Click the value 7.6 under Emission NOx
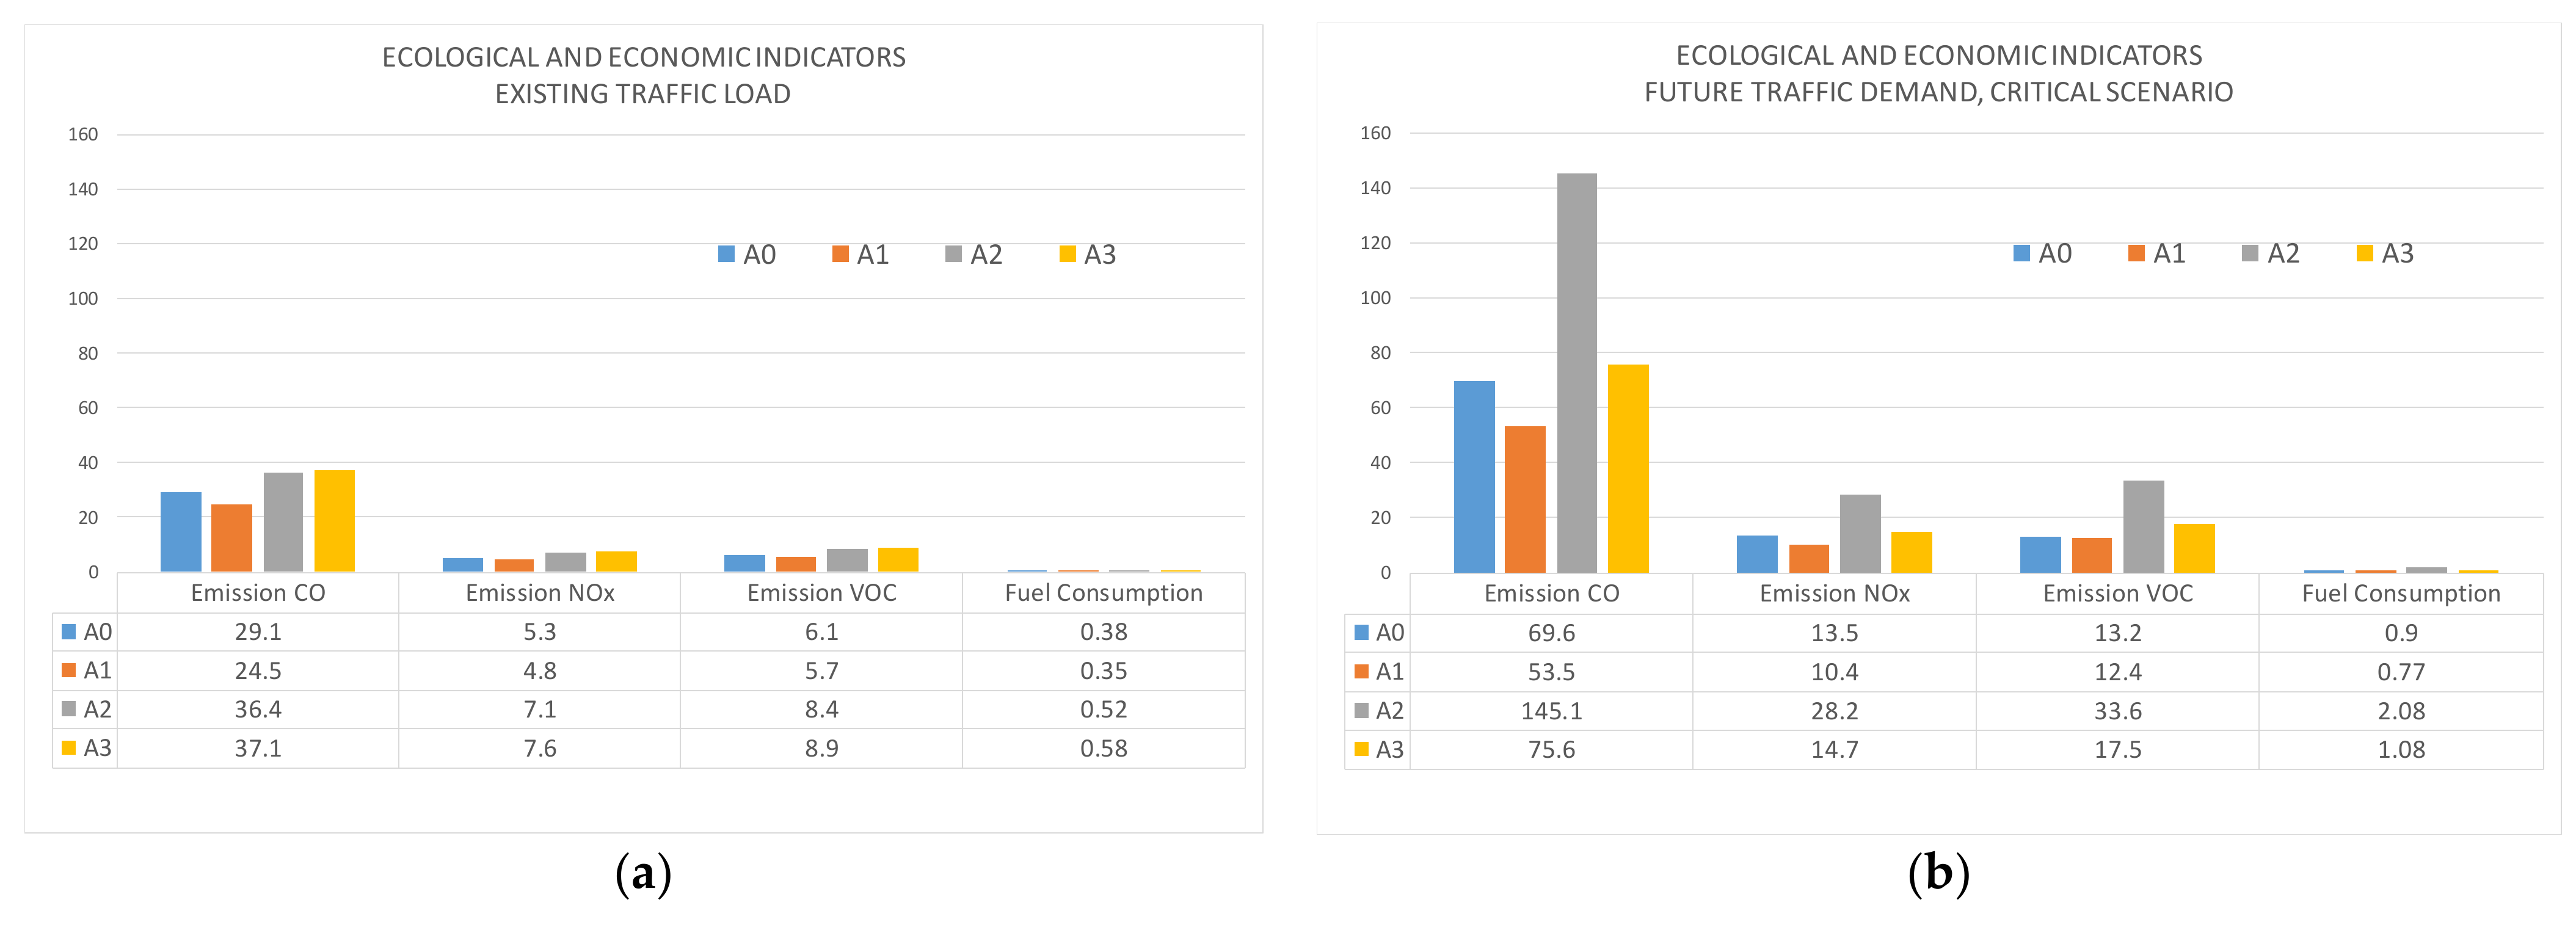 click(540, 748)
